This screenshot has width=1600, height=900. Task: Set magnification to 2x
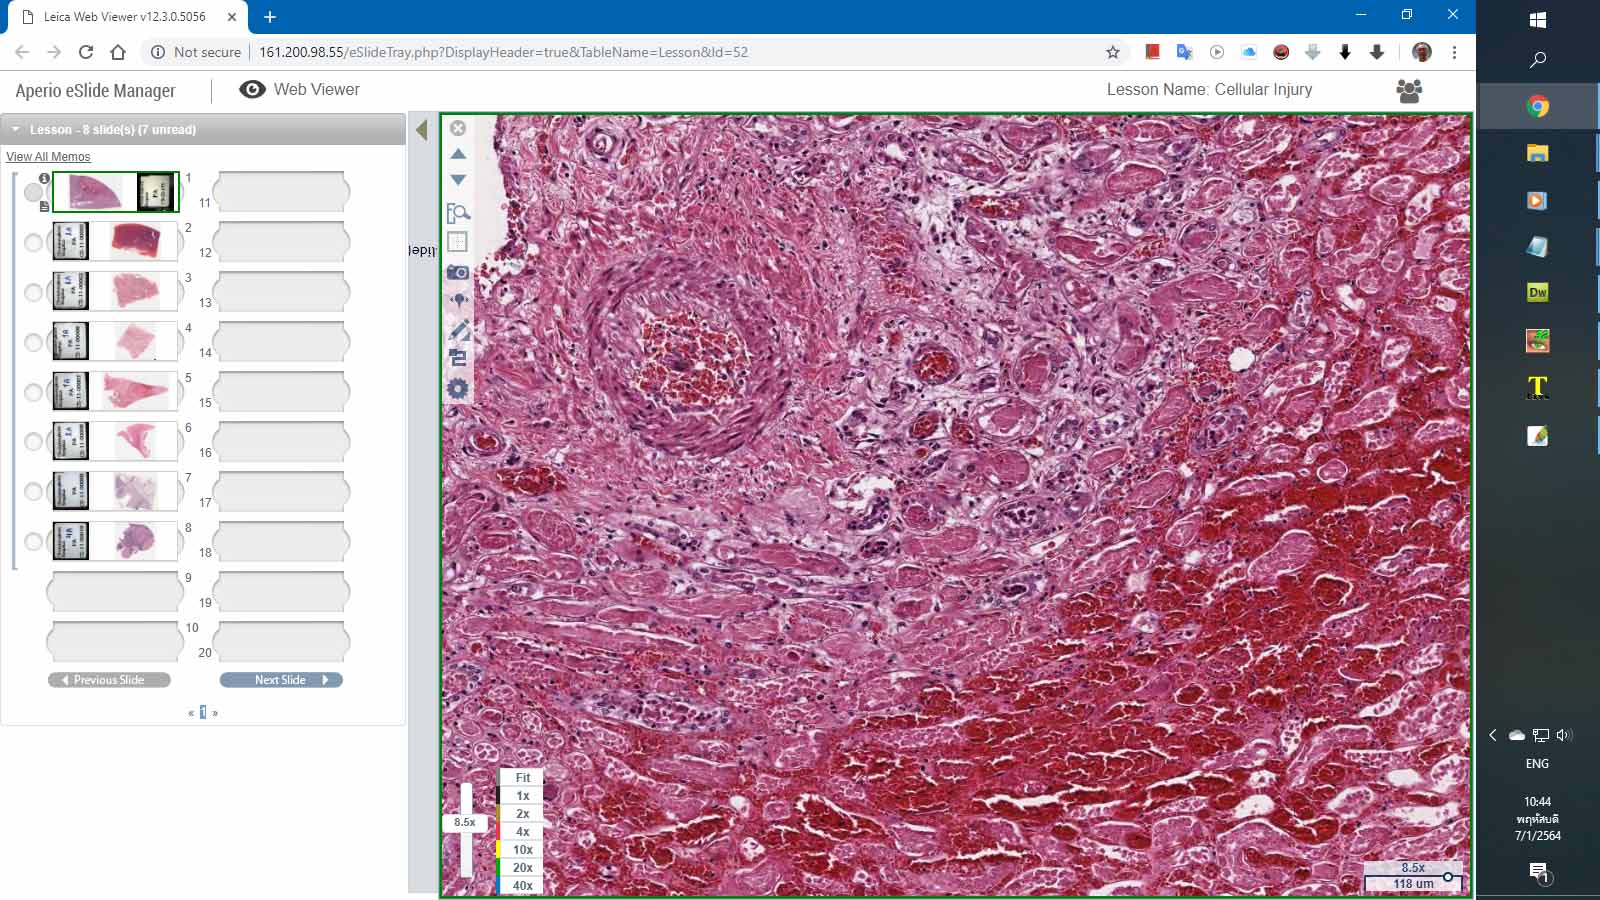(522, 813)
